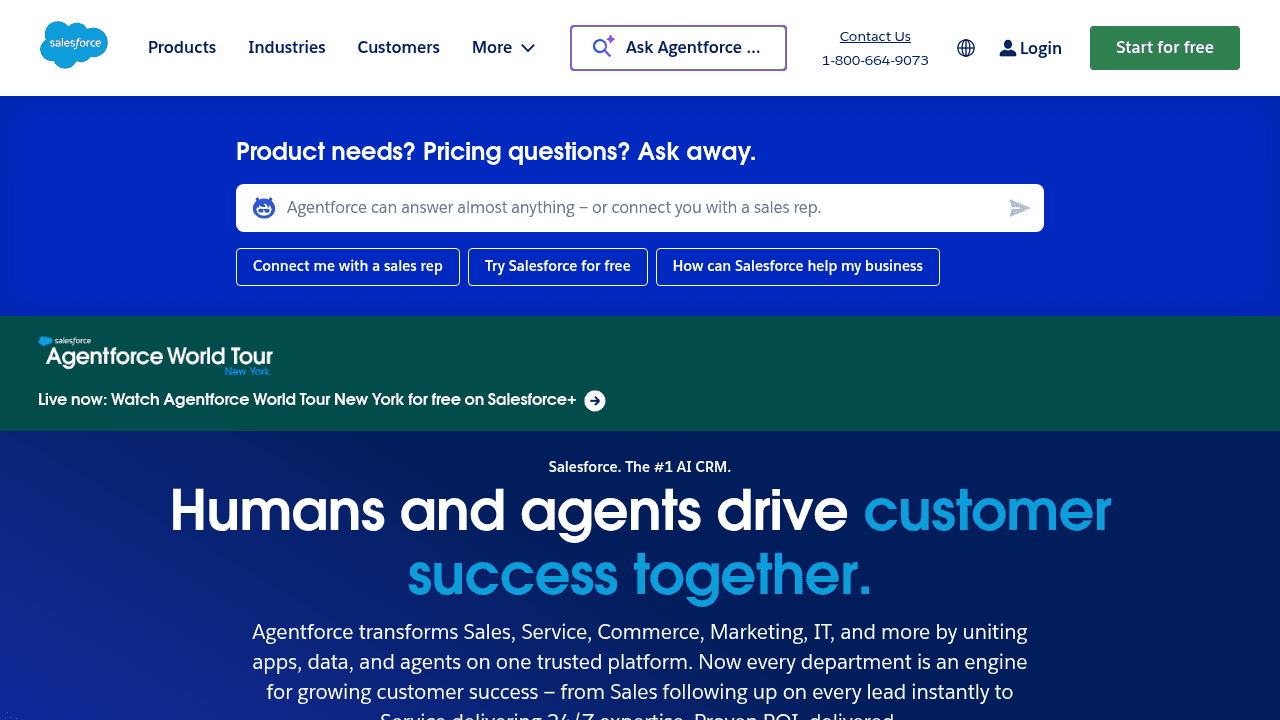The image size is (1280, 720).
Task: Select How can Salesforce help my business
Action: click(798, 267)
